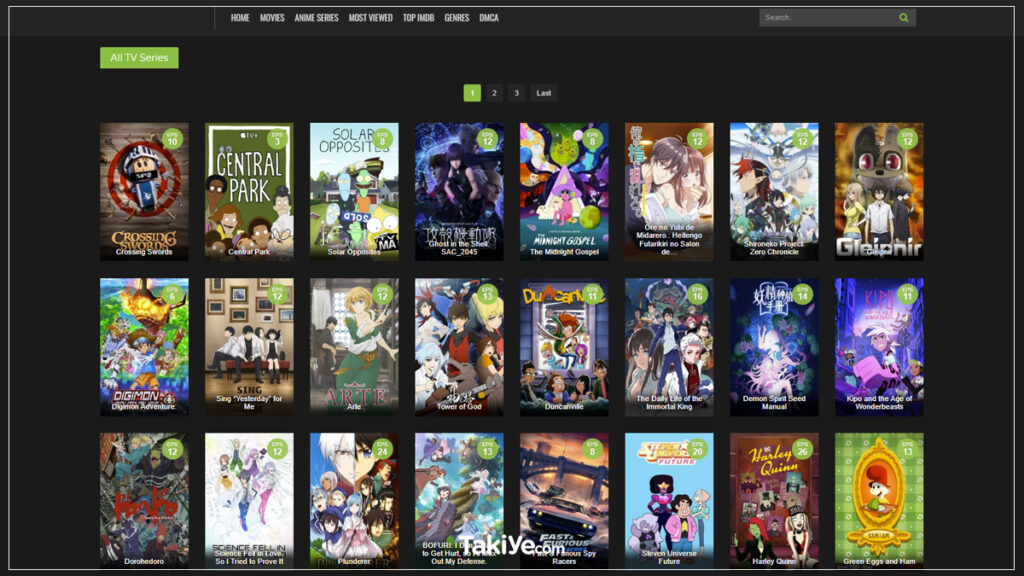Open the Duncanville poster

[564, 347]
